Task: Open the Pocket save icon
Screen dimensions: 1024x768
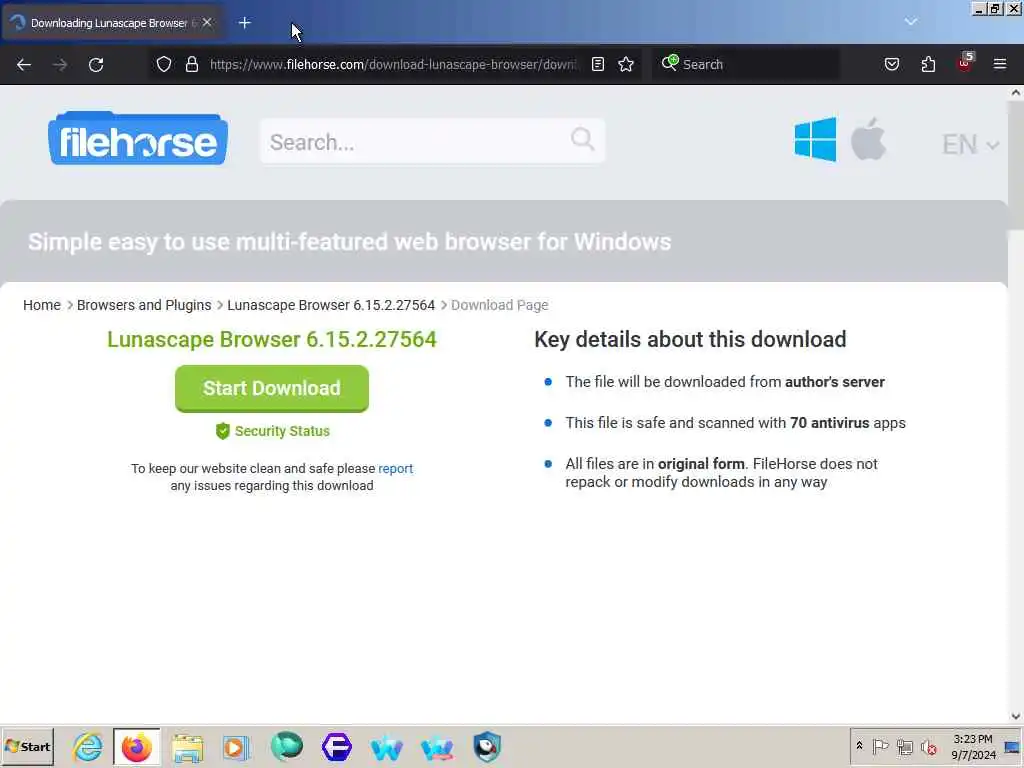Action: [891, 64]
